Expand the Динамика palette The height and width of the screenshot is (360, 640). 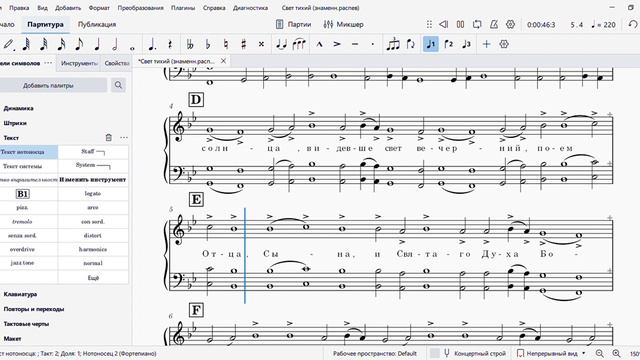(x=18, y=108)
